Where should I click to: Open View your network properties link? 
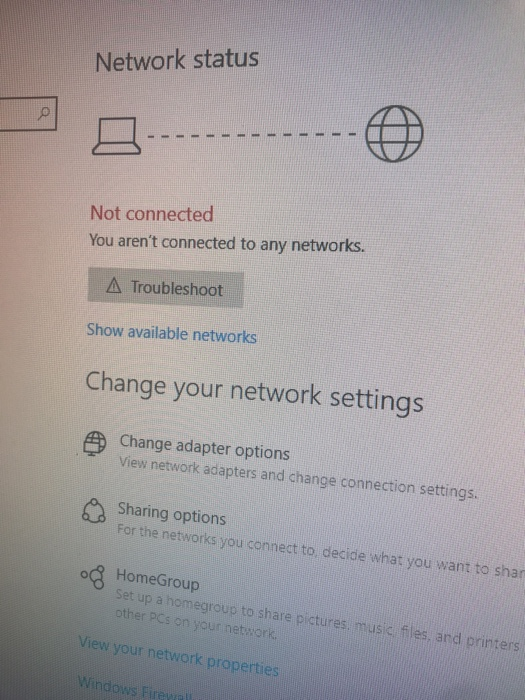[x=179, y=656]
